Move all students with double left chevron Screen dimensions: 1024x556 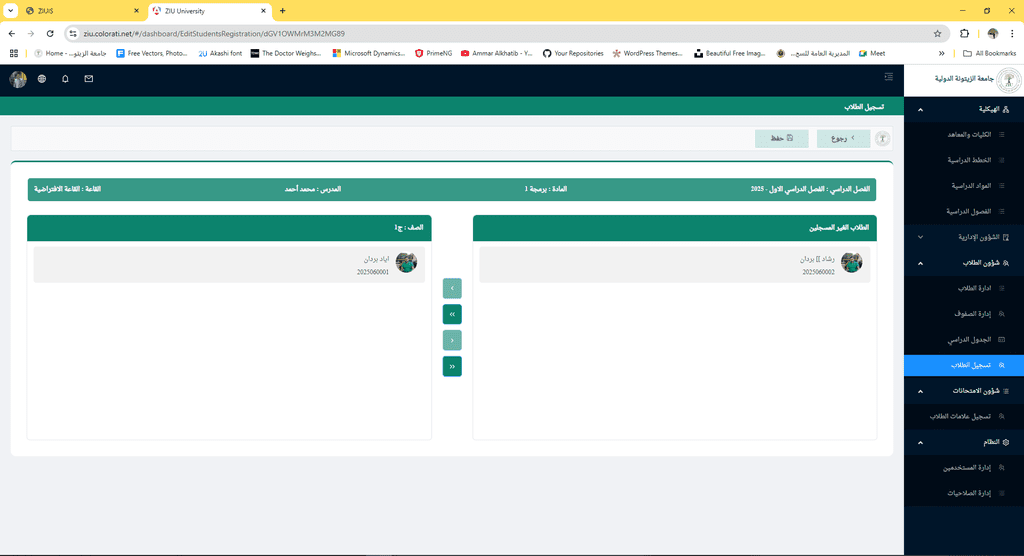[x=452, y=314]
